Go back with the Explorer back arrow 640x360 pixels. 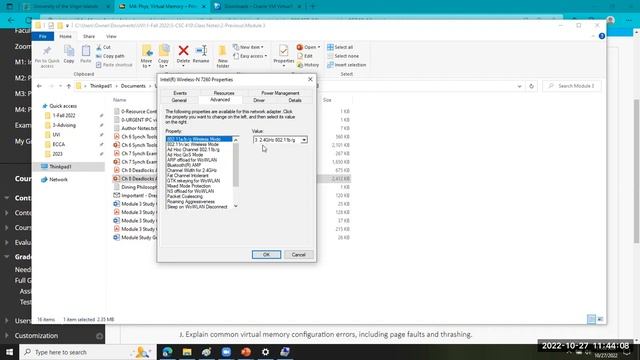[x=39, y=86]
